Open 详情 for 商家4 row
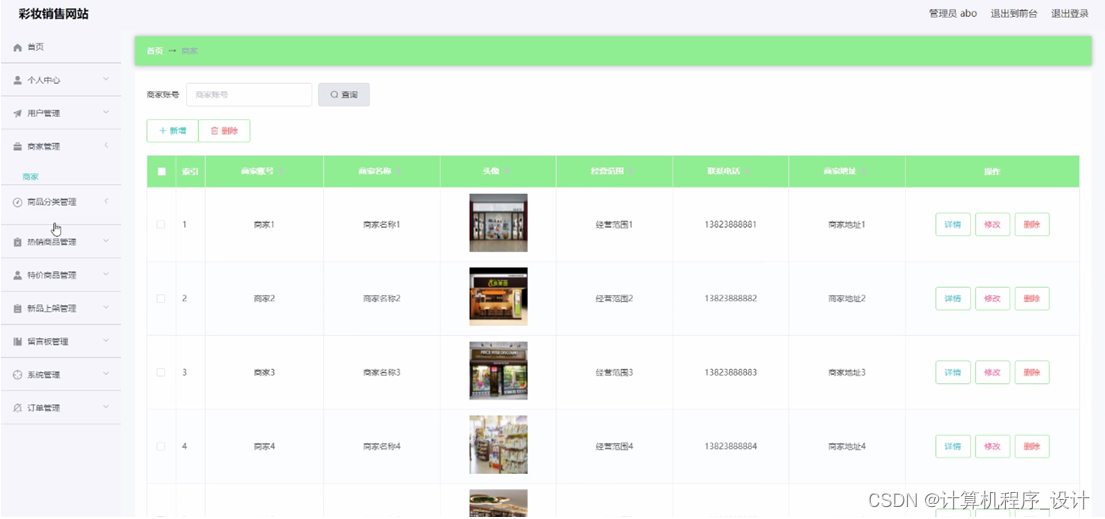Viewport: 1105px width, 519px height. (953, 446)
